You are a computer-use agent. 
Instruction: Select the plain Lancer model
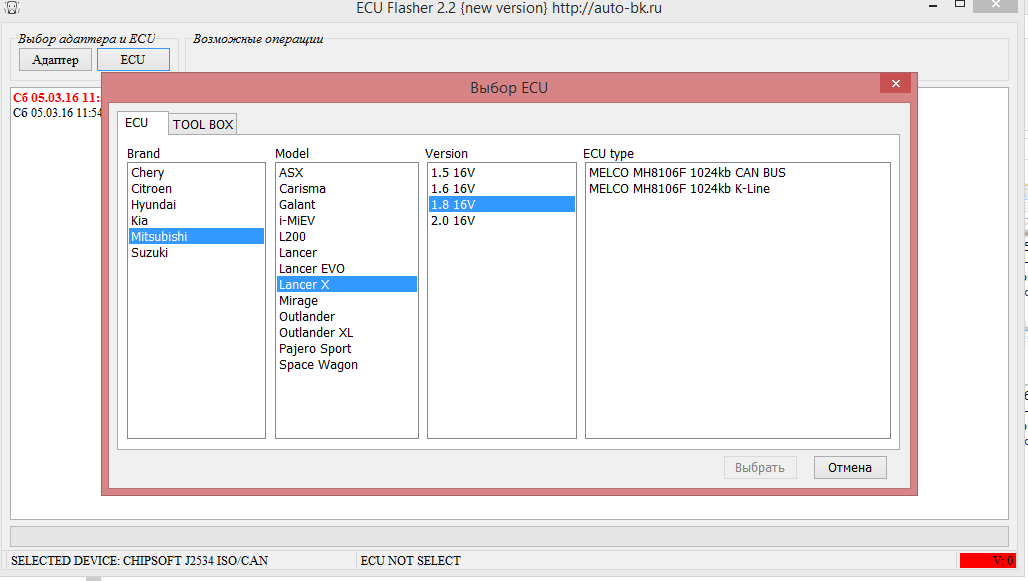coord(347,252)
